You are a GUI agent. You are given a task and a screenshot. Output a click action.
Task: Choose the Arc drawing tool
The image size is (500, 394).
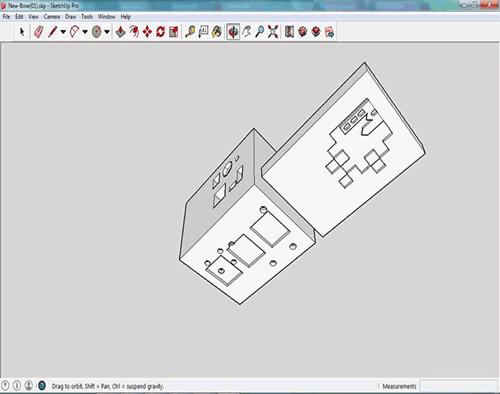(x=74, y=32)
